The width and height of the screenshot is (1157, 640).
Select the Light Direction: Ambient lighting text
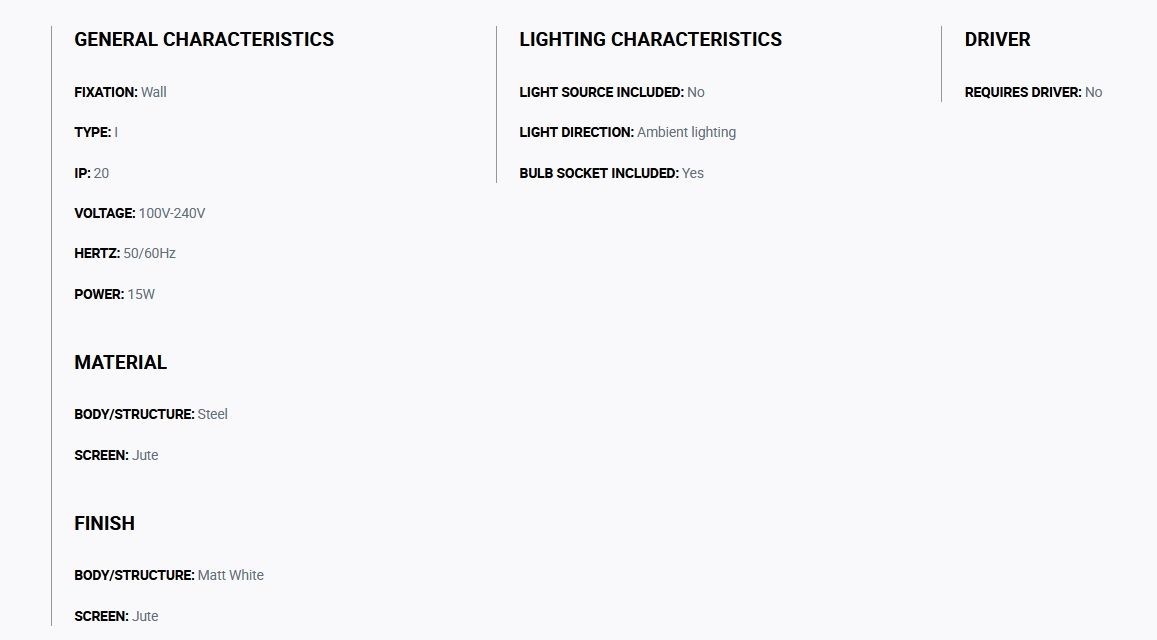(x=627, y=133)
